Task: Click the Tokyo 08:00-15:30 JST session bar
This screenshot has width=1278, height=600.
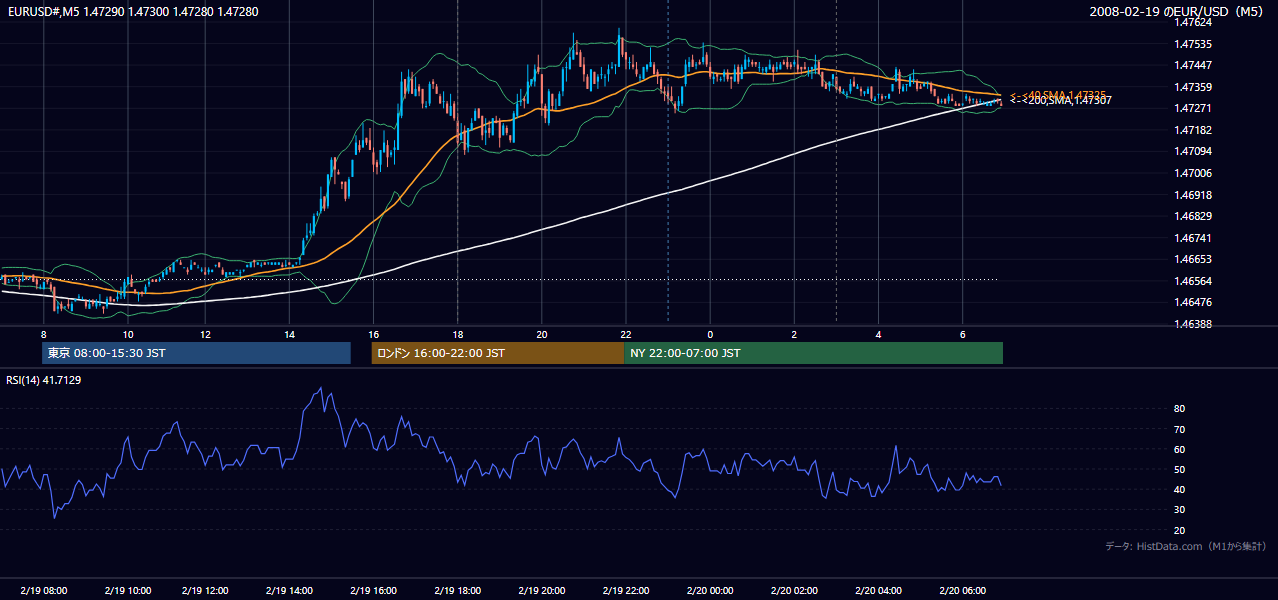Action: coord(196,353)
